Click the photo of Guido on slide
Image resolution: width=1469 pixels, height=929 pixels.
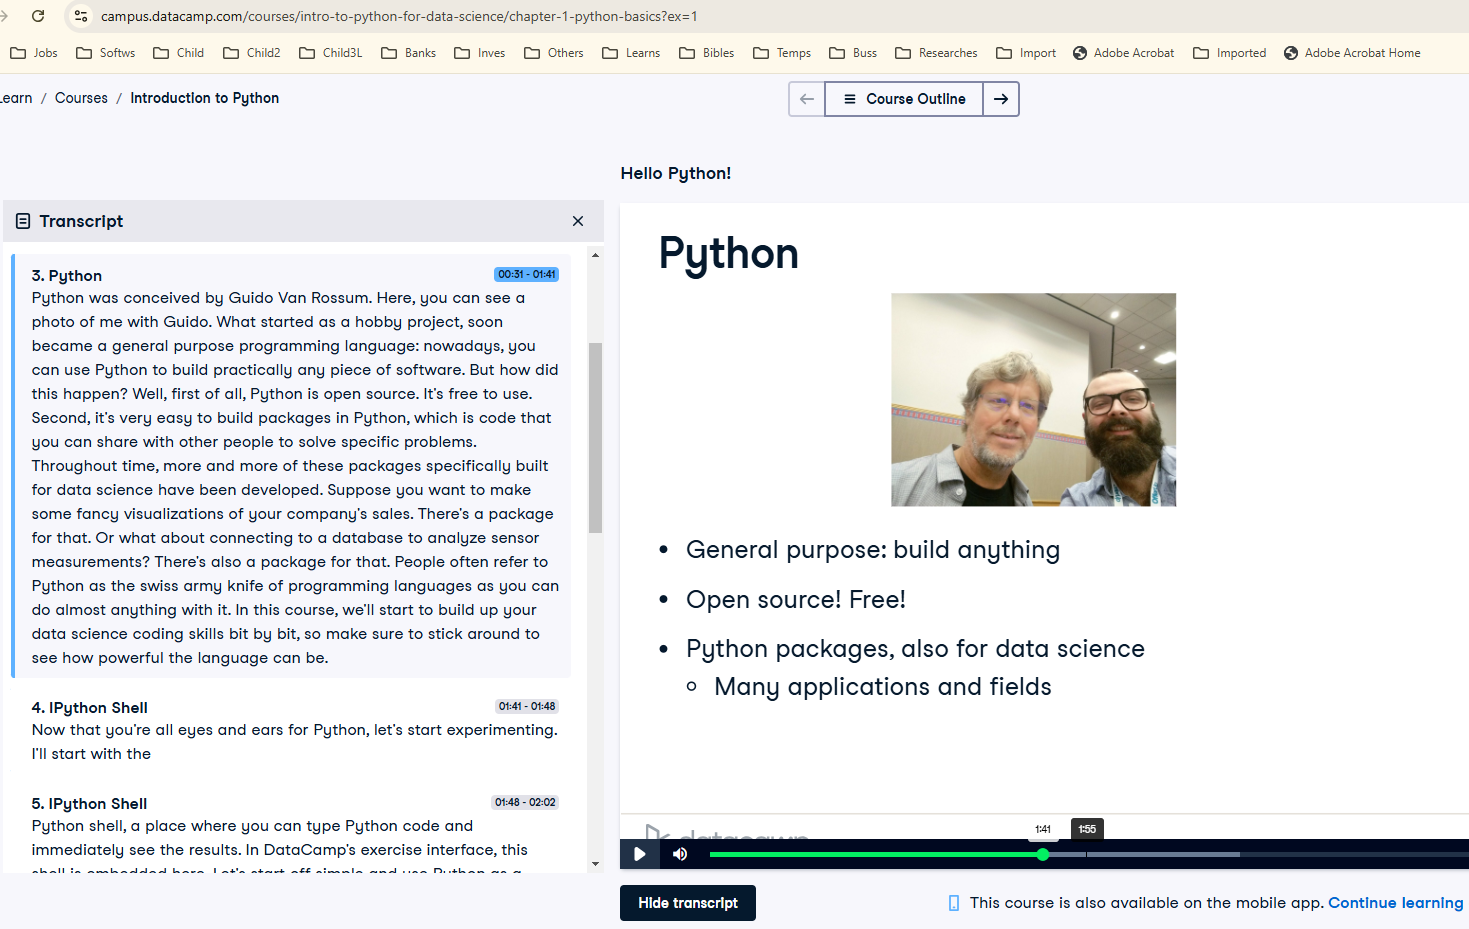pos(1033,400)
